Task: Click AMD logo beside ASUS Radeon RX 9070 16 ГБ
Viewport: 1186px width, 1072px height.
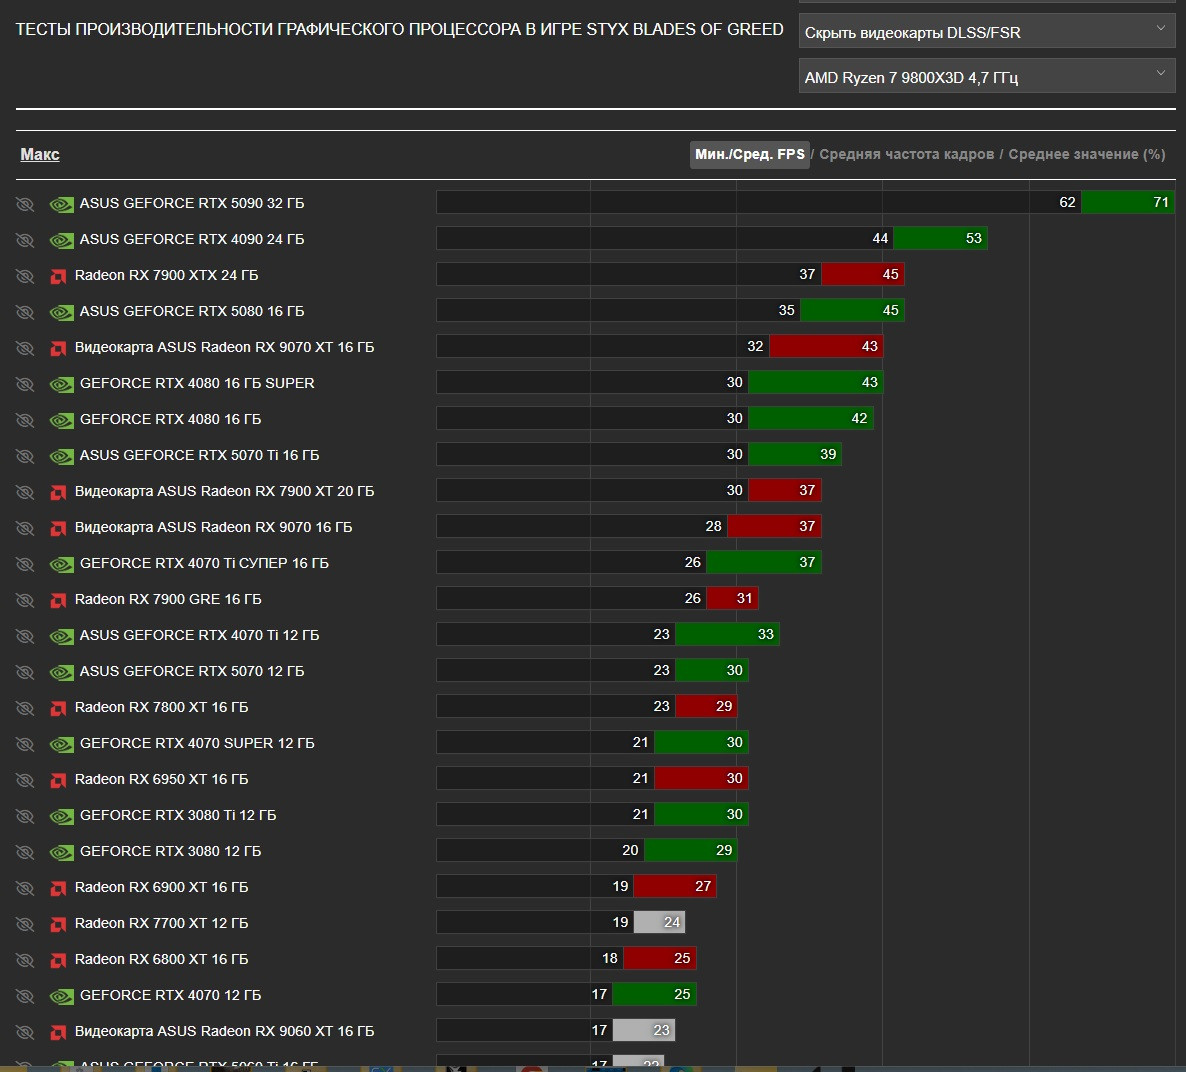Action: [58, 528]
